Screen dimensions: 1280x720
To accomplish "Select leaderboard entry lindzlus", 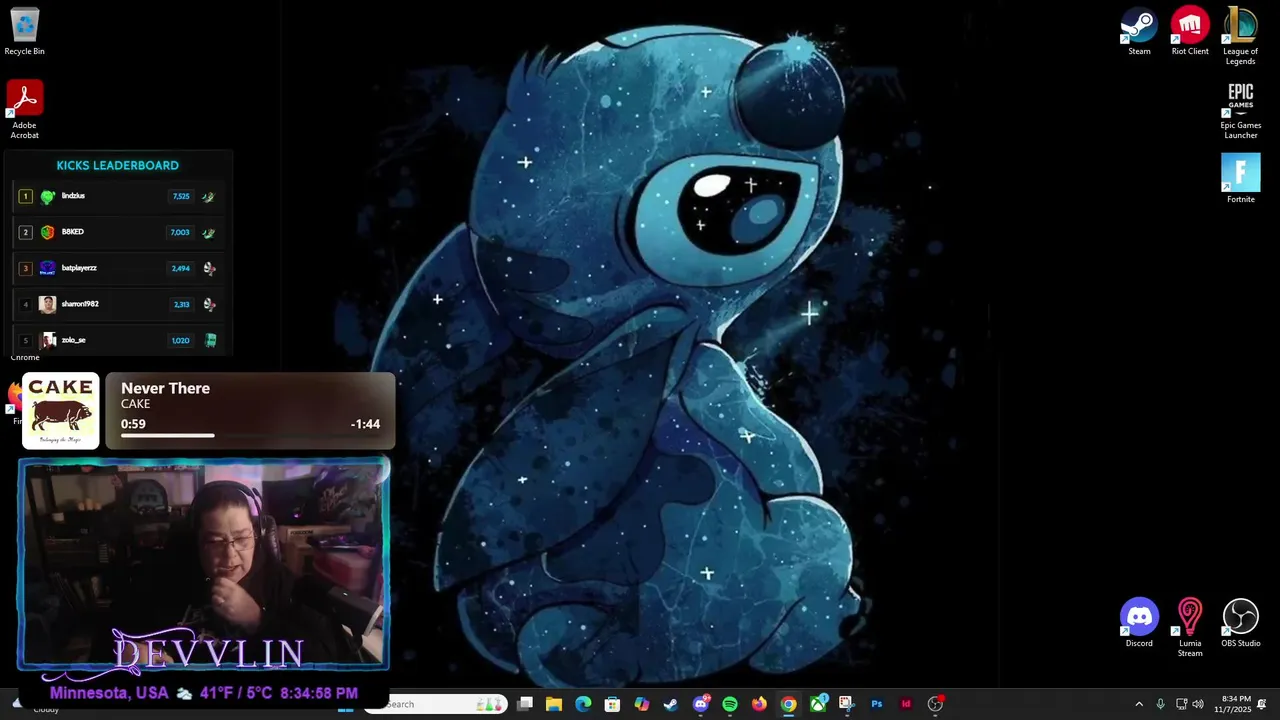I will pos(118,196).
